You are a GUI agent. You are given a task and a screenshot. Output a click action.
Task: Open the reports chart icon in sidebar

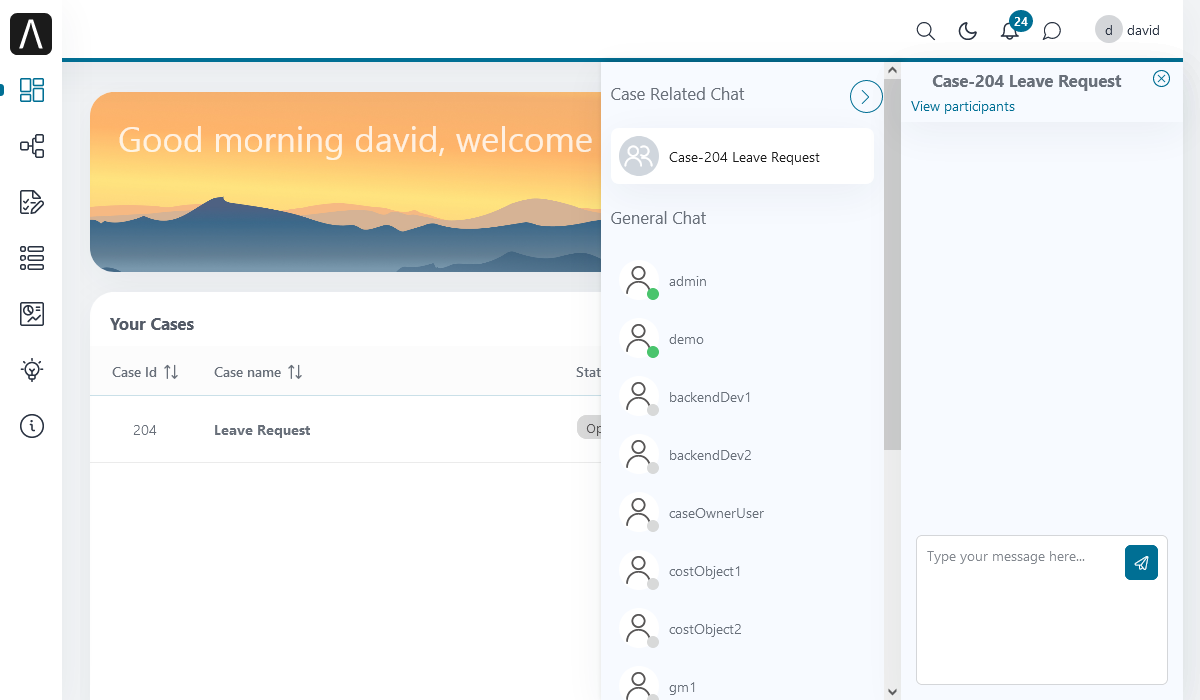32,314
